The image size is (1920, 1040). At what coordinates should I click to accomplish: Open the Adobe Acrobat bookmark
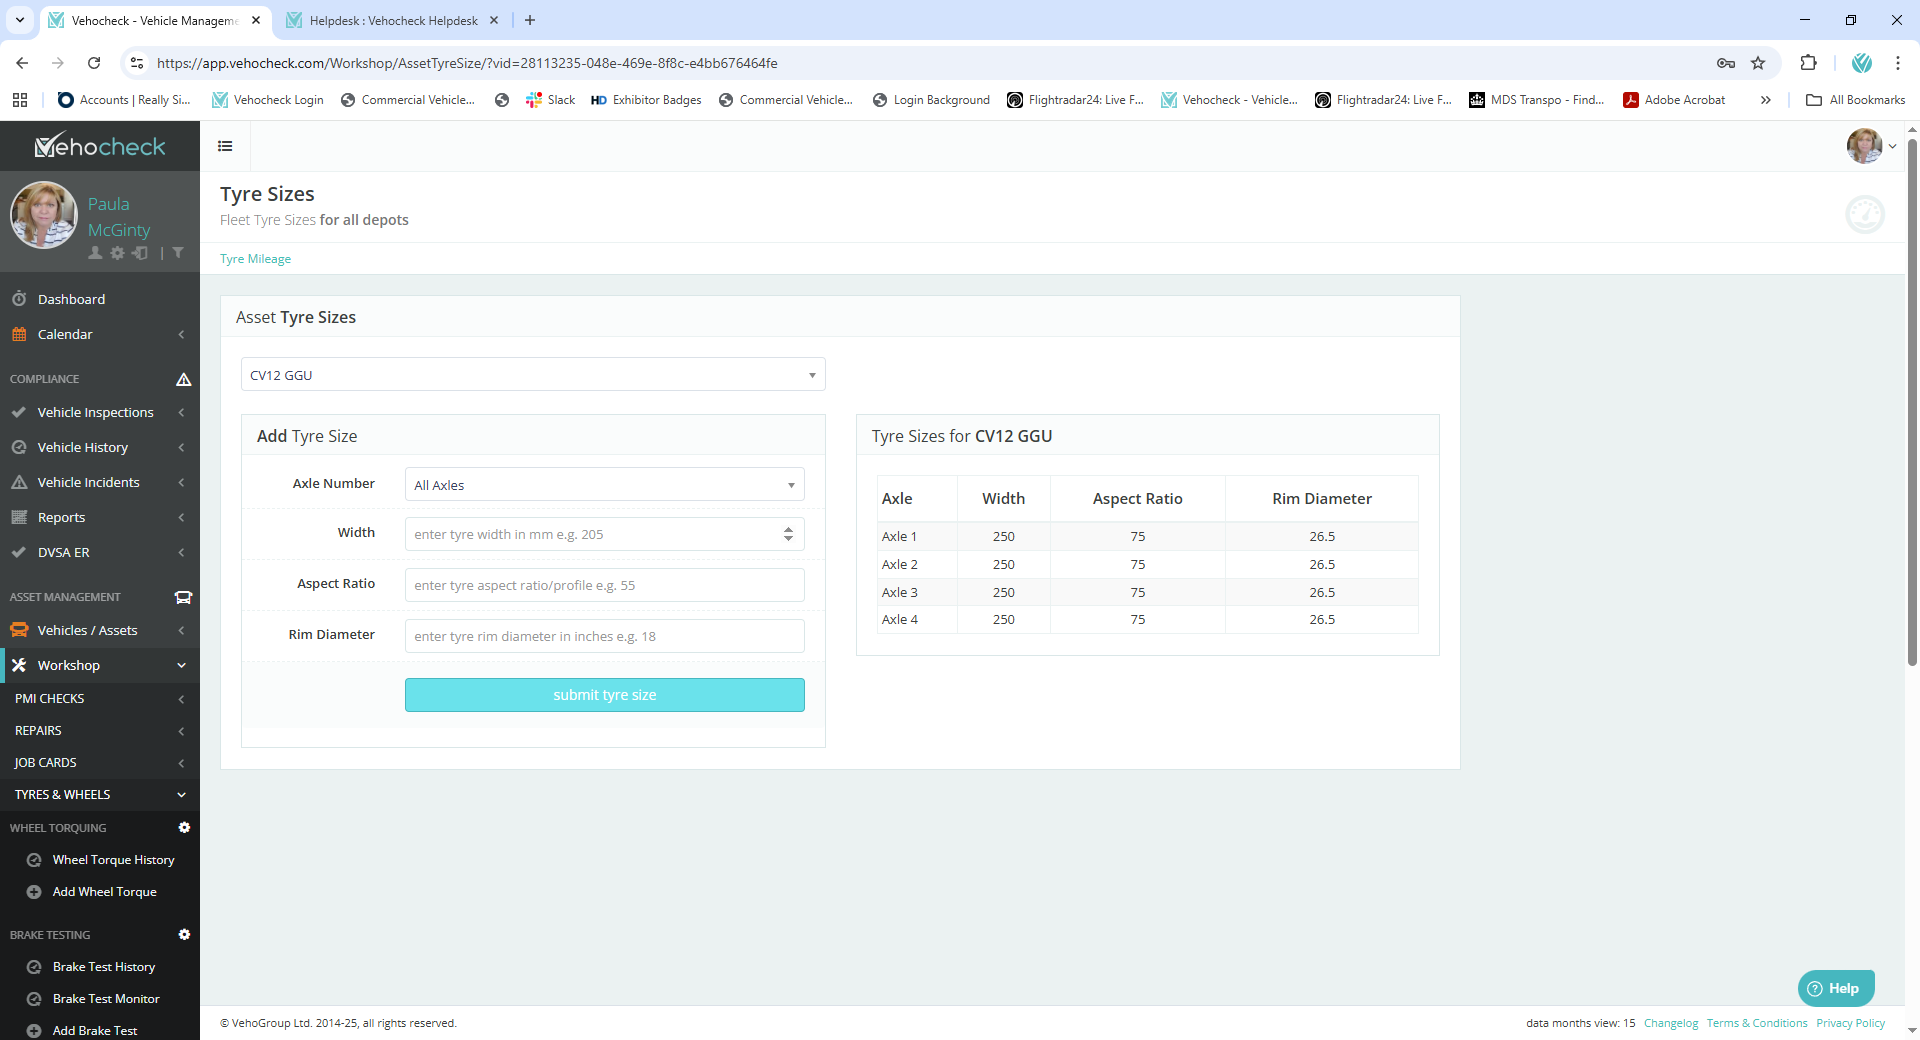tap(1674, 100)
